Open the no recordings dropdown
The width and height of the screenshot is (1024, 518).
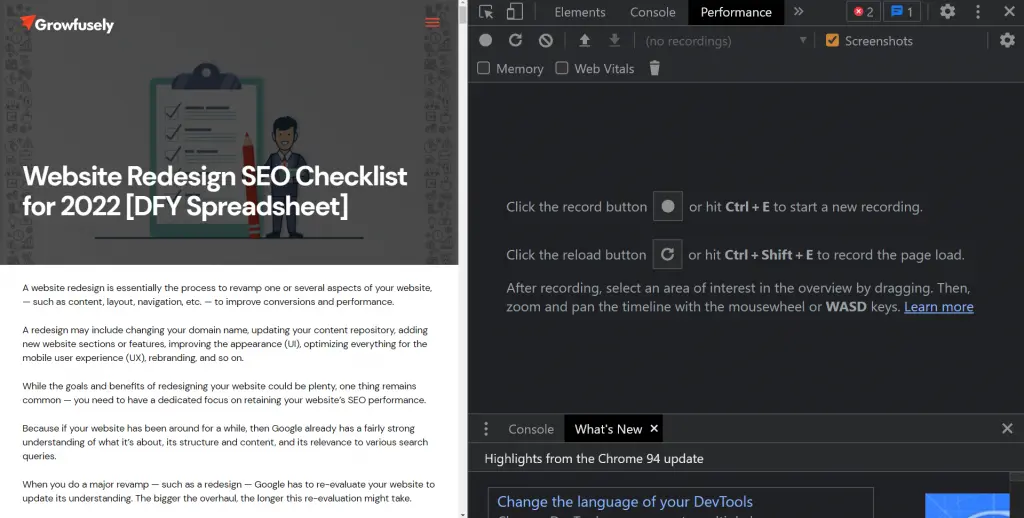[726, 41]
